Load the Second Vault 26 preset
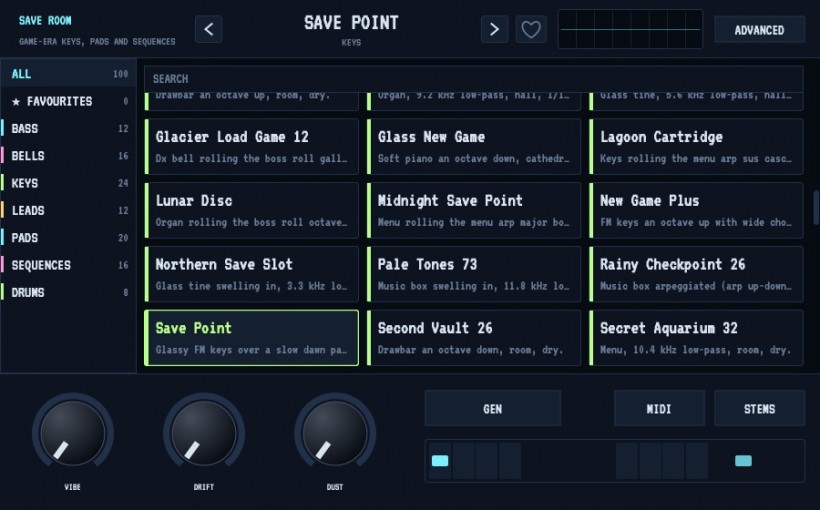This screenshot has width=820, height=510. (x=474, y=338)
